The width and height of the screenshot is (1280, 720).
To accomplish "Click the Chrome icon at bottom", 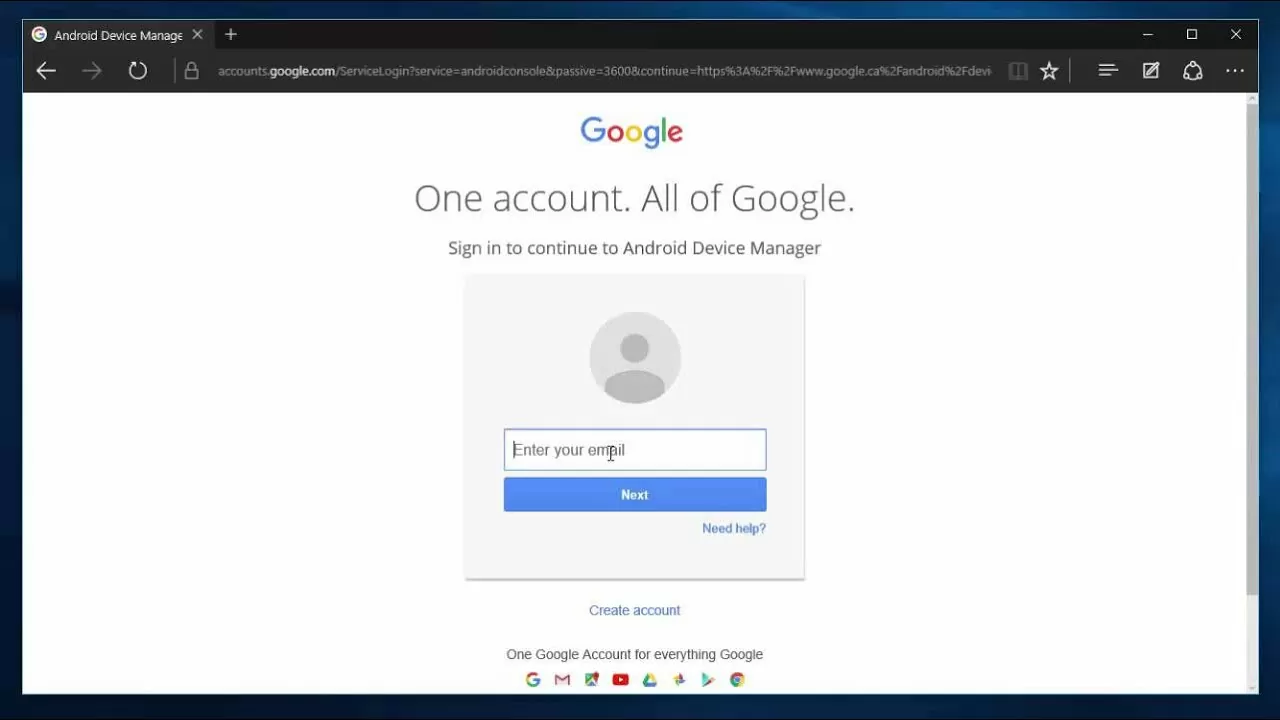I will coord(737,680).
